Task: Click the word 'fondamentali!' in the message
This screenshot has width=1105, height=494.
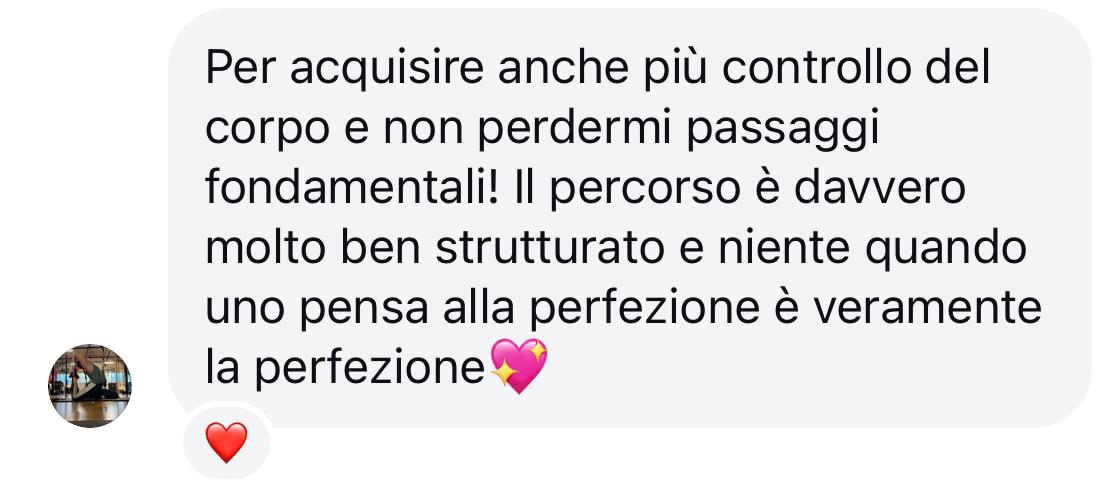Action: (352, 189)
